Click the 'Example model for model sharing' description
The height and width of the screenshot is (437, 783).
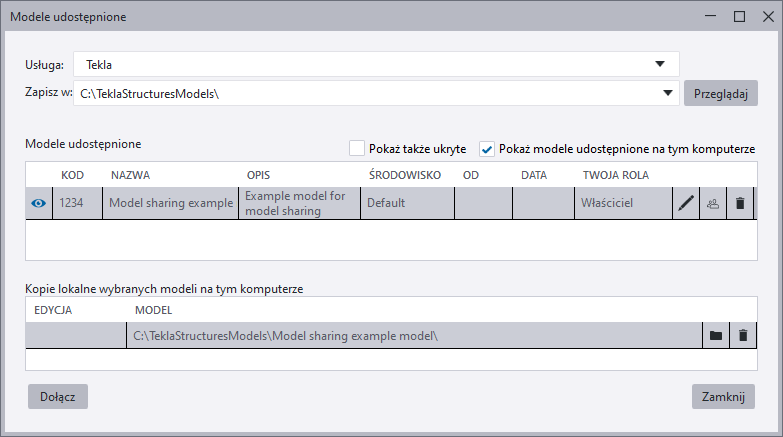tap(300, 203)
